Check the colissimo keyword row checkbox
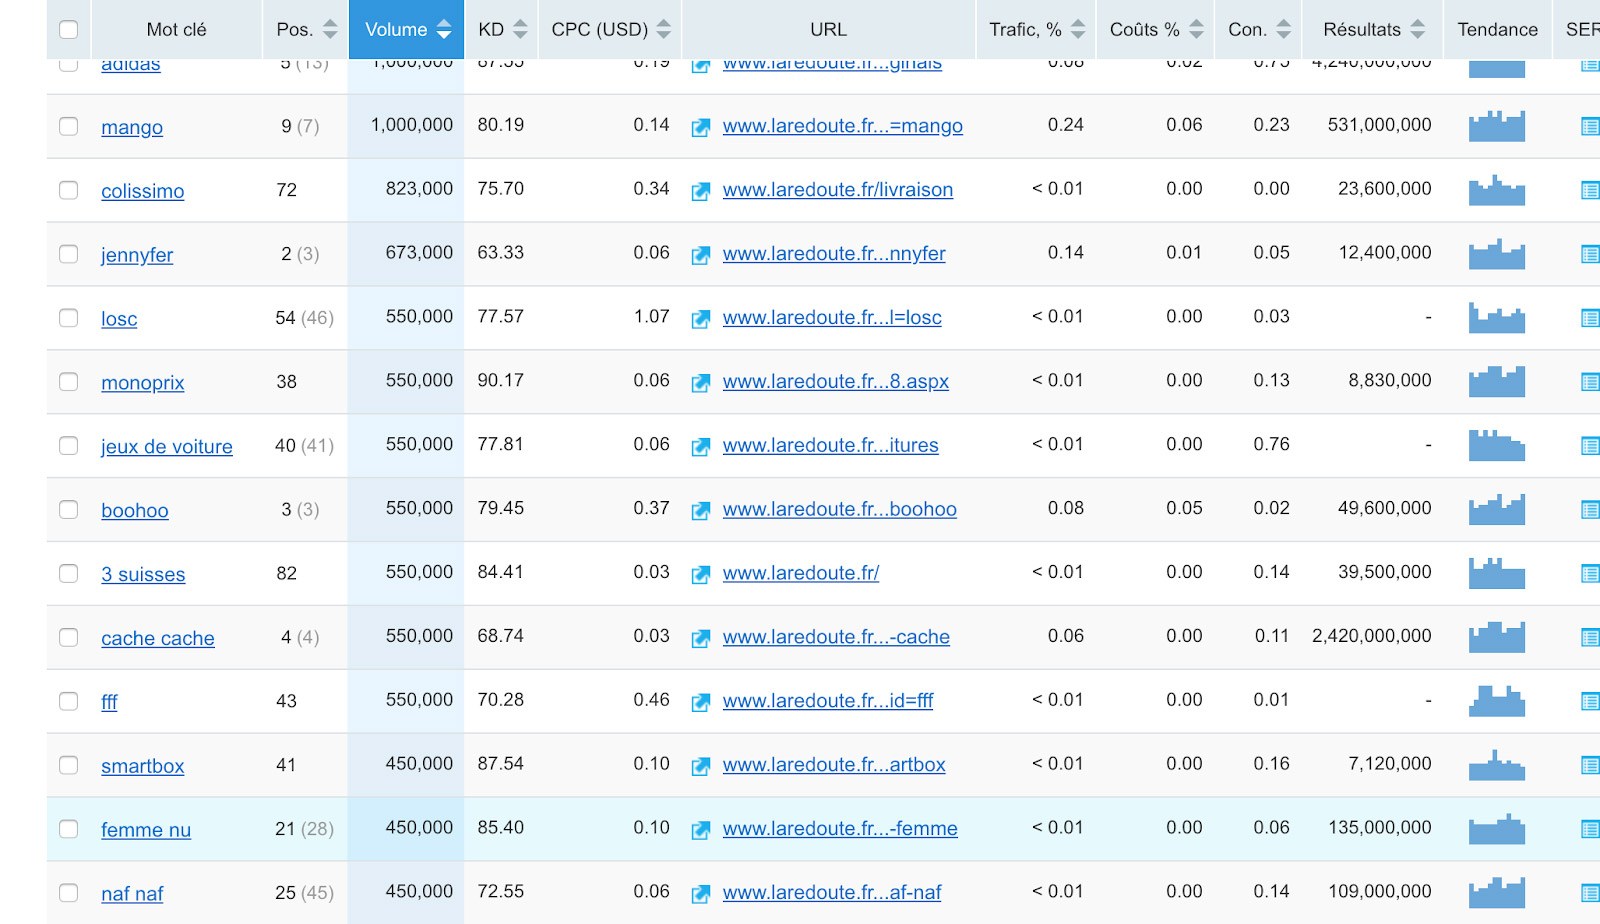The image size is (1600, 924). click(x=69, y=190)
